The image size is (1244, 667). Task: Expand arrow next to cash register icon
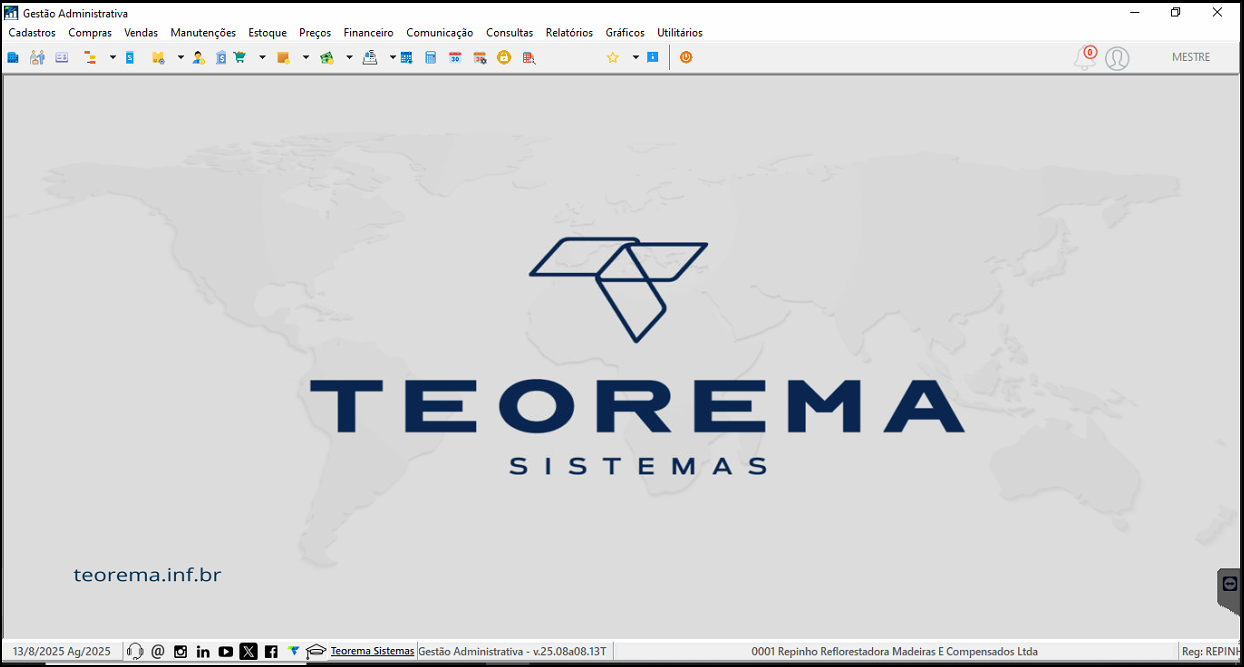point(392,58)
